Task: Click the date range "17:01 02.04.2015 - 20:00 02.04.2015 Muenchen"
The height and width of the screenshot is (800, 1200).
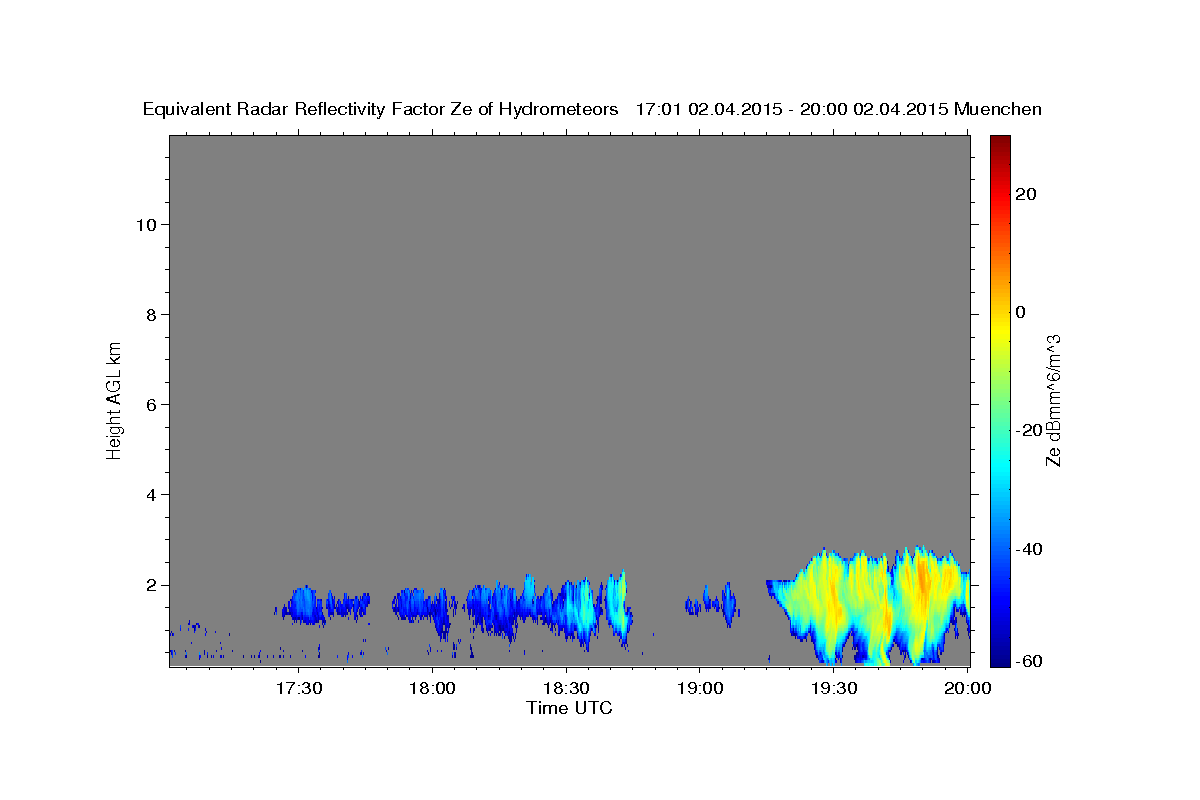Action: tap(839, 109)
